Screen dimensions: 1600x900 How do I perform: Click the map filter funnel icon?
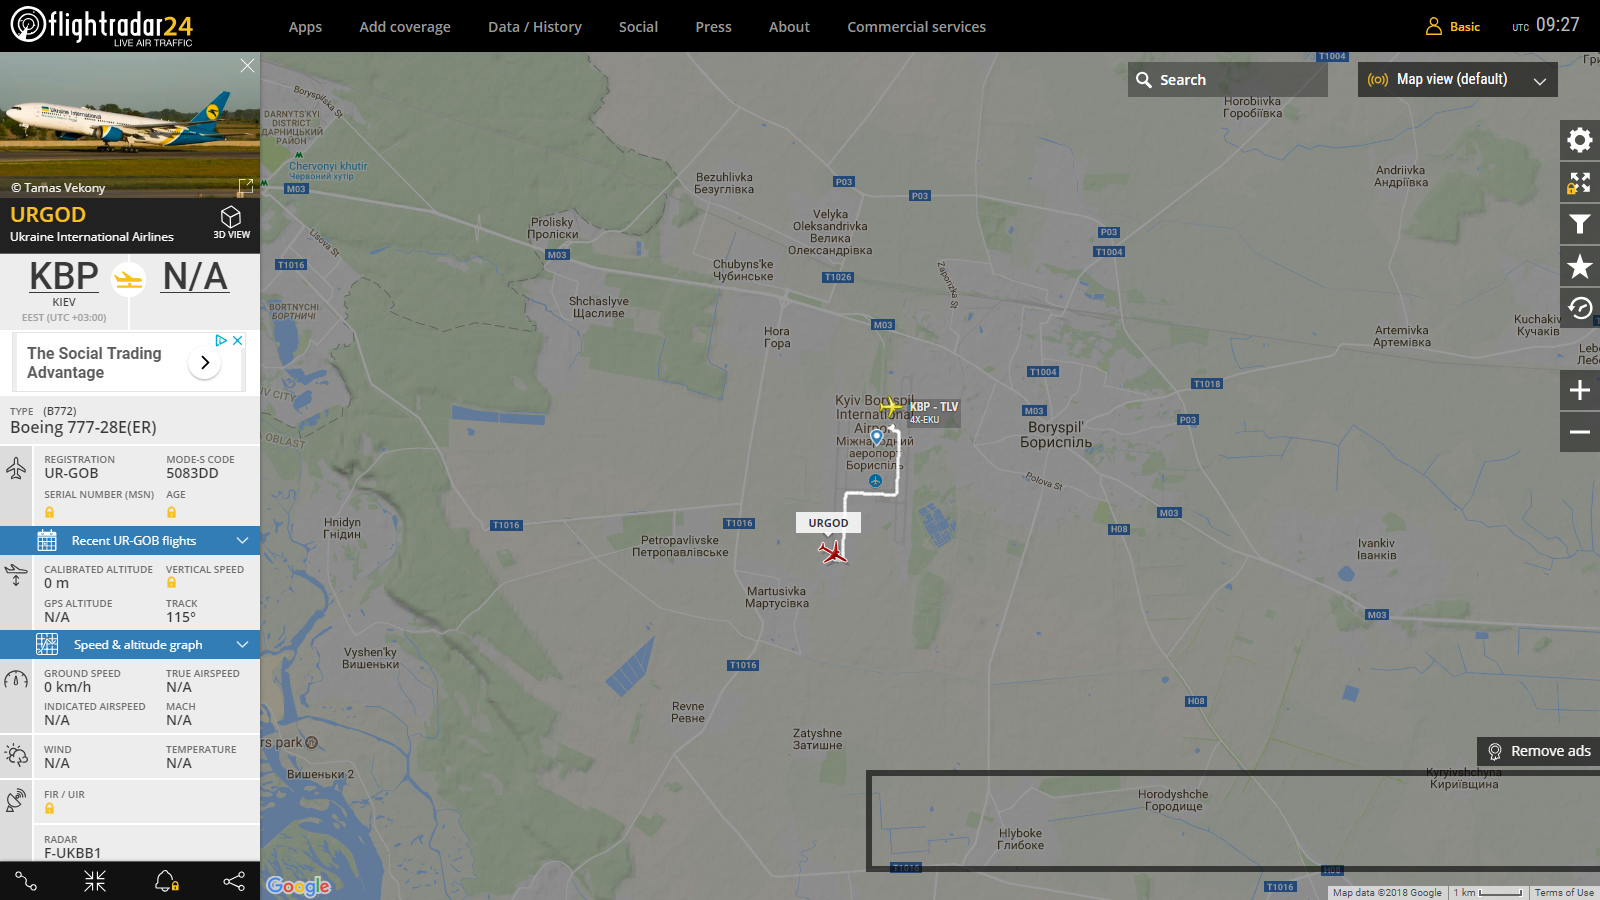tap(1580, 224)
